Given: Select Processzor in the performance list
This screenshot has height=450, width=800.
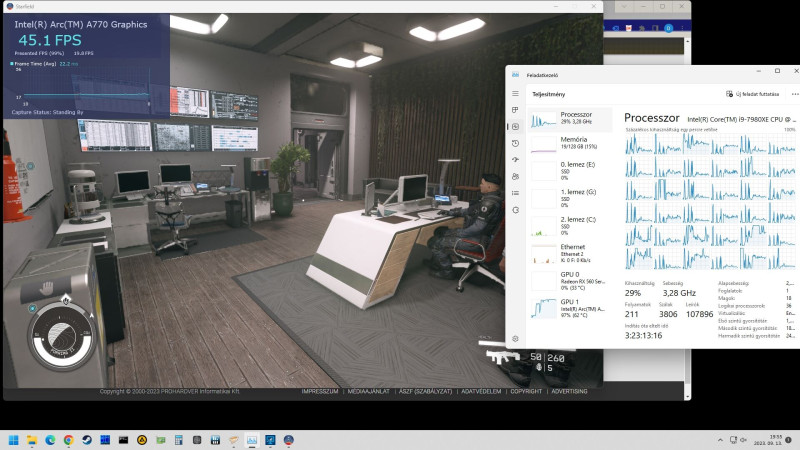Looking at the screenshot, I should [x=570, y=119].
